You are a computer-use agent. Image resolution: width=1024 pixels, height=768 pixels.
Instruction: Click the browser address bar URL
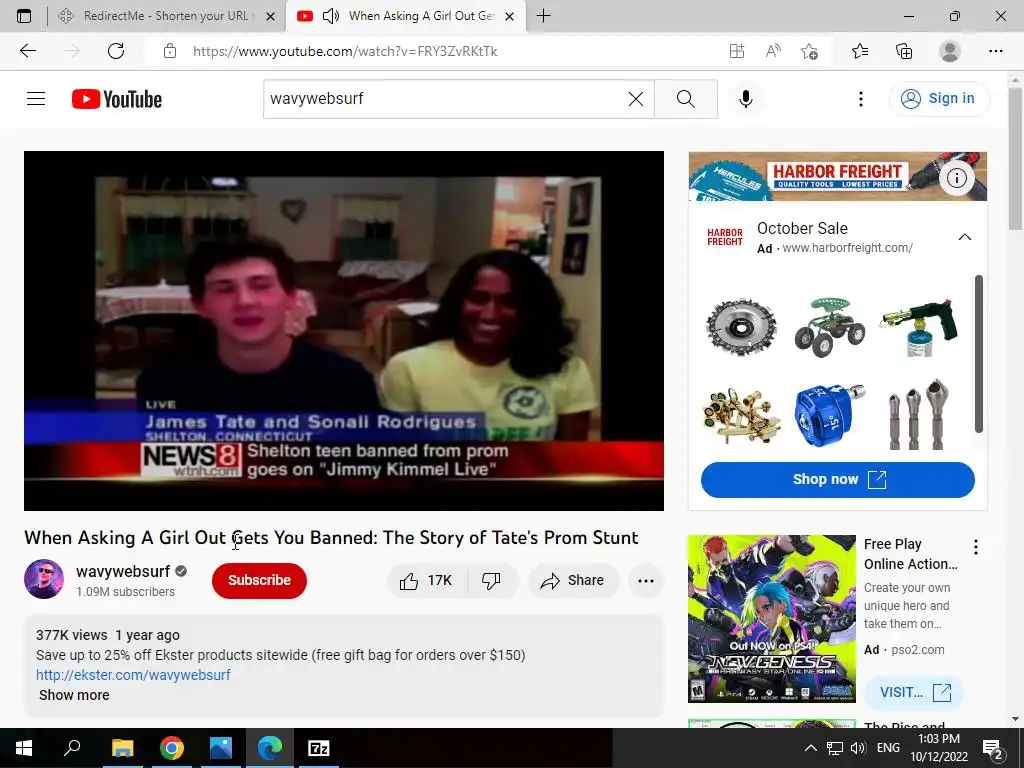[345, 51]
